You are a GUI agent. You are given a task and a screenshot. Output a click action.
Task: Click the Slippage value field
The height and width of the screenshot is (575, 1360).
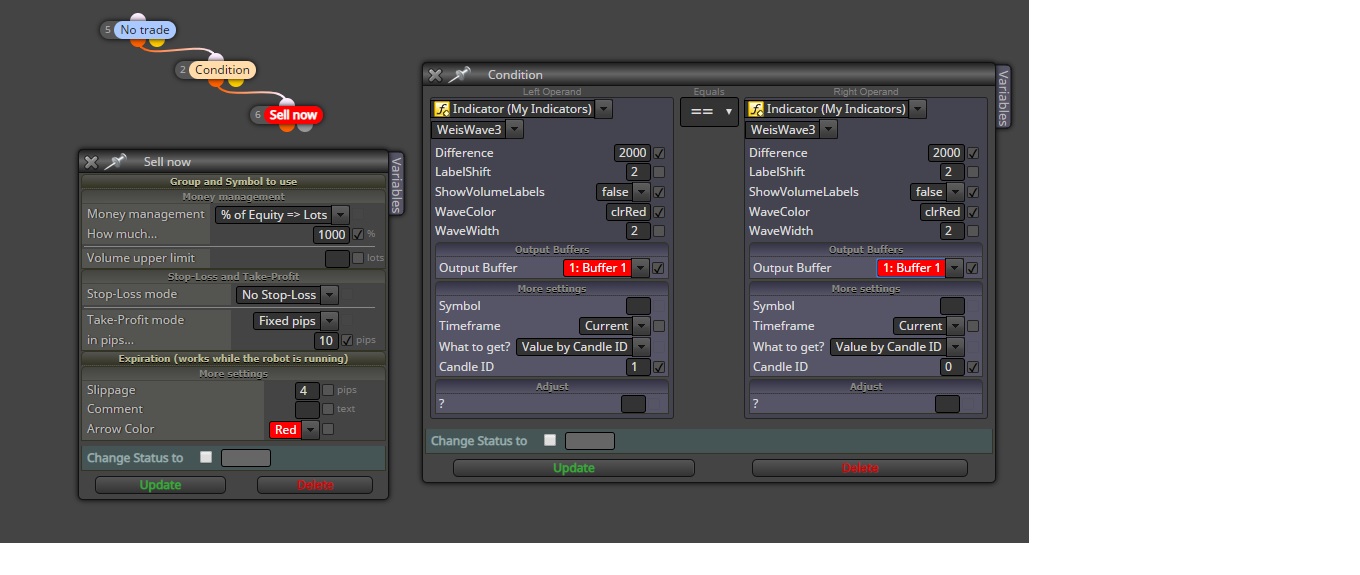point(307,390)
